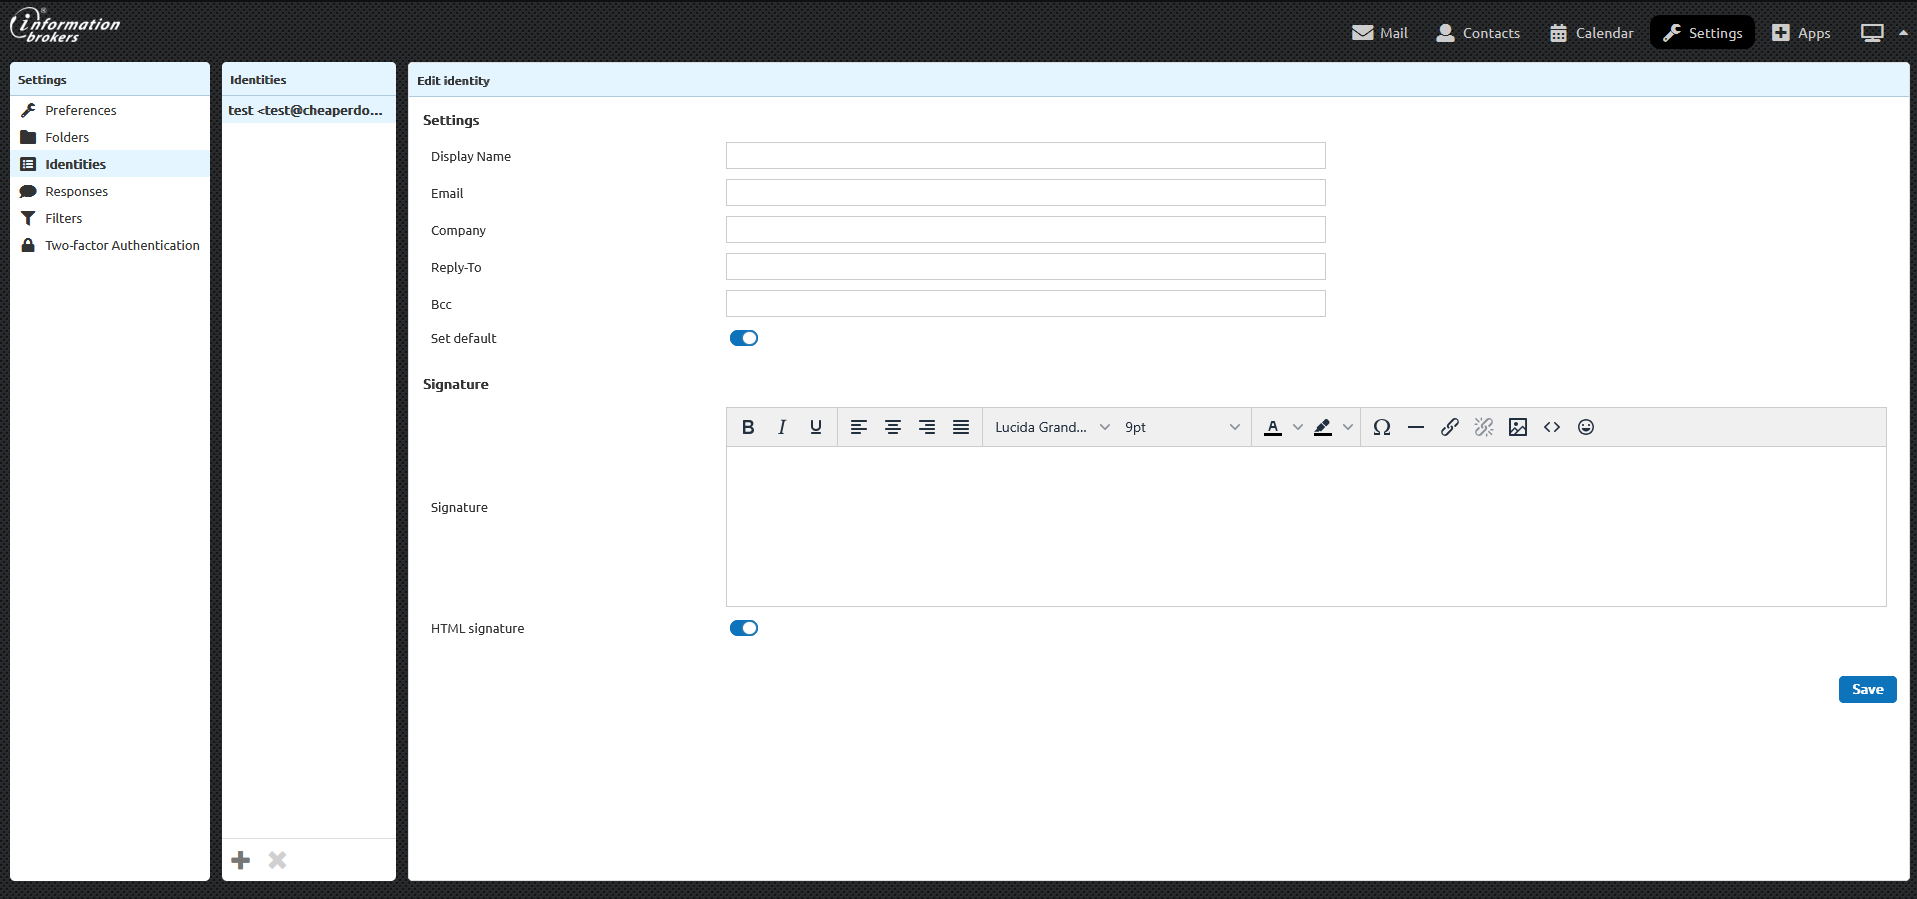Turn off the HTML signature switch

744,628
